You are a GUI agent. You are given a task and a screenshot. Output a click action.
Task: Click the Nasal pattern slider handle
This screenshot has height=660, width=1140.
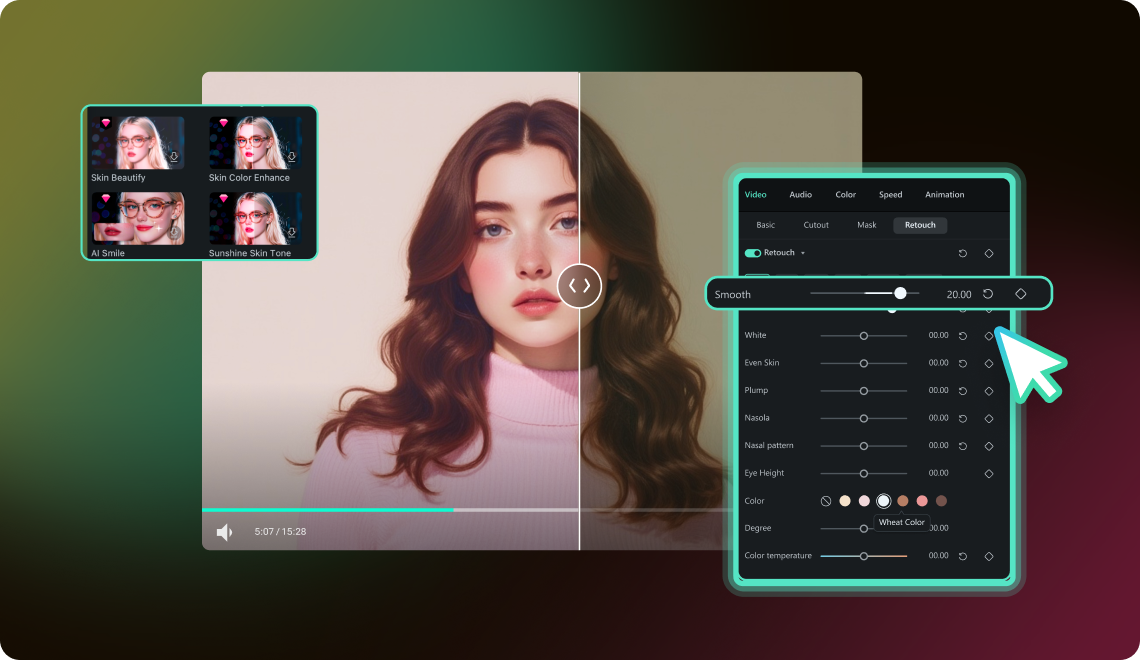[x=864, y=446]
